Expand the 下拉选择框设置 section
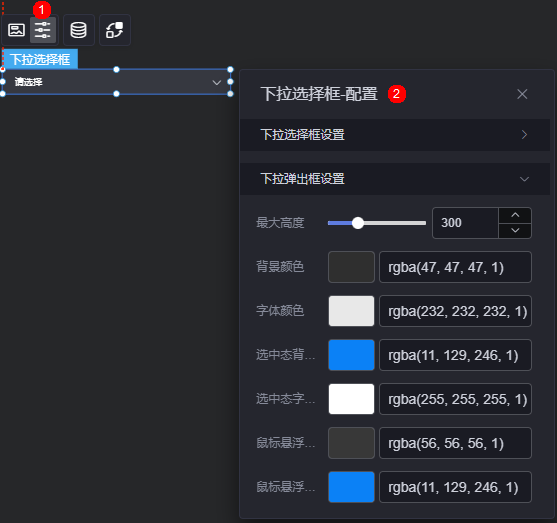Image resolution: width=557 pixels, height=523 pixels. [395, 135]
